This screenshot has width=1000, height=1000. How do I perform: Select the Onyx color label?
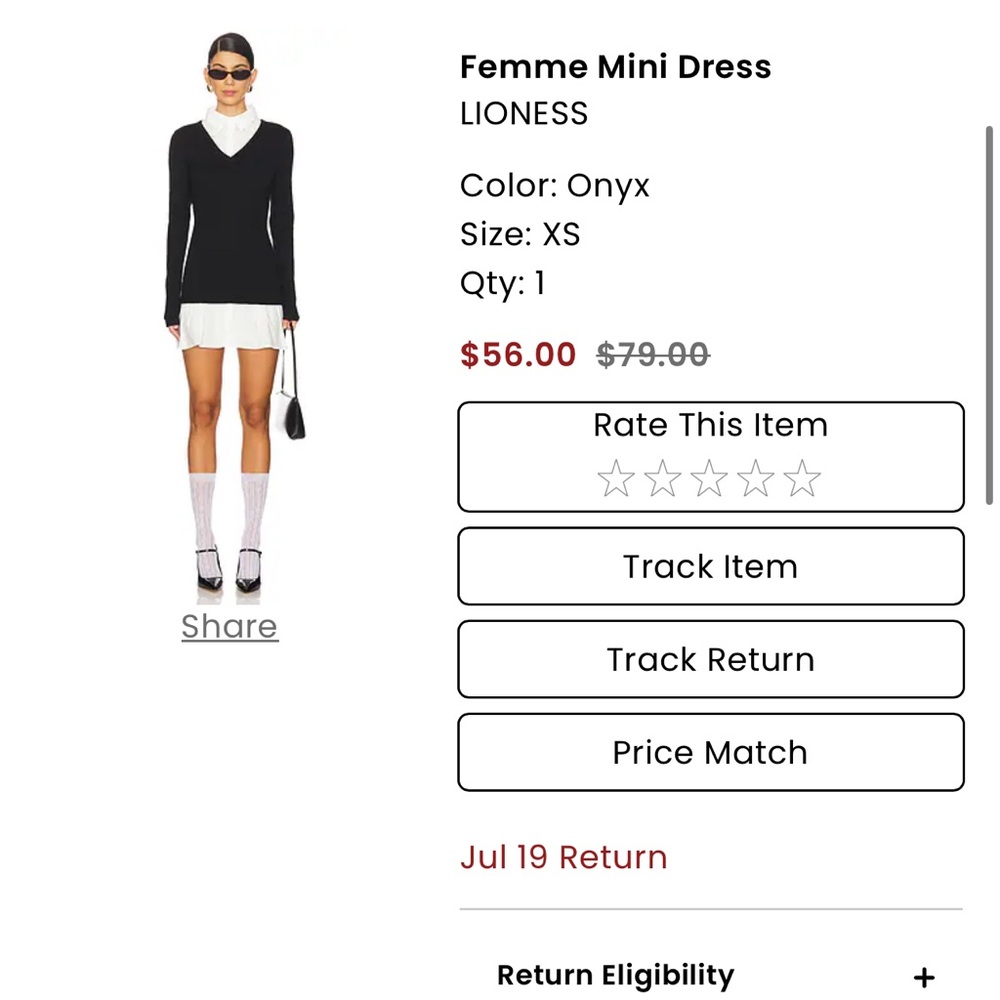click(554, 185)
